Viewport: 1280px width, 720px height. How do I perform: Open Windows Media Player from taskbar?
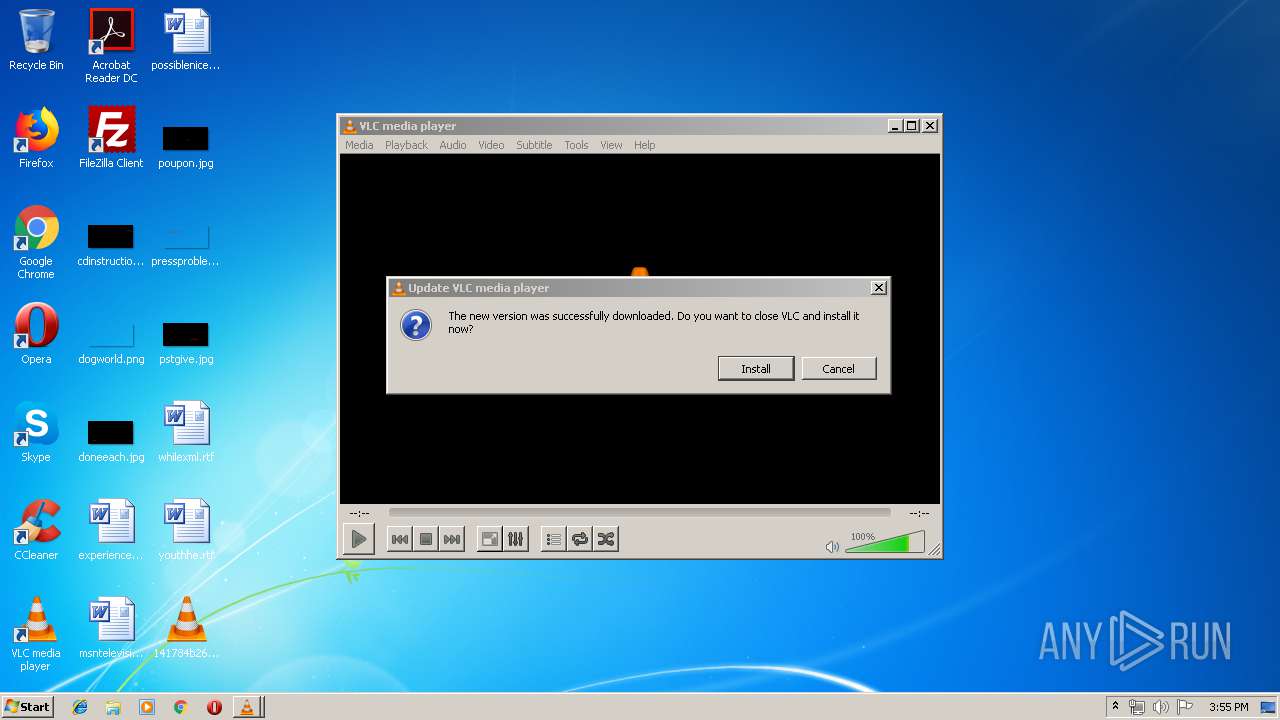tap(147, 707)
